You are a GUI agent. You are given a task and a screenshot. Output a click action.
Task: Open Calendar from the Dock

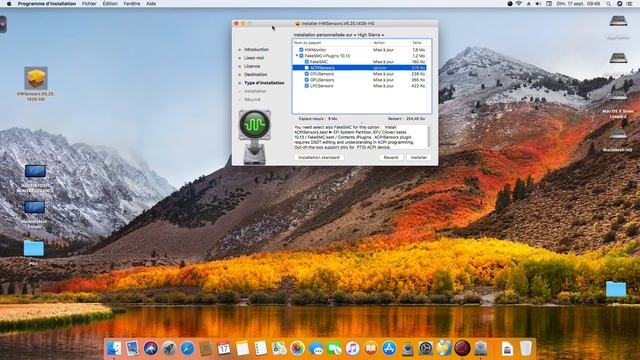(224, 348)
